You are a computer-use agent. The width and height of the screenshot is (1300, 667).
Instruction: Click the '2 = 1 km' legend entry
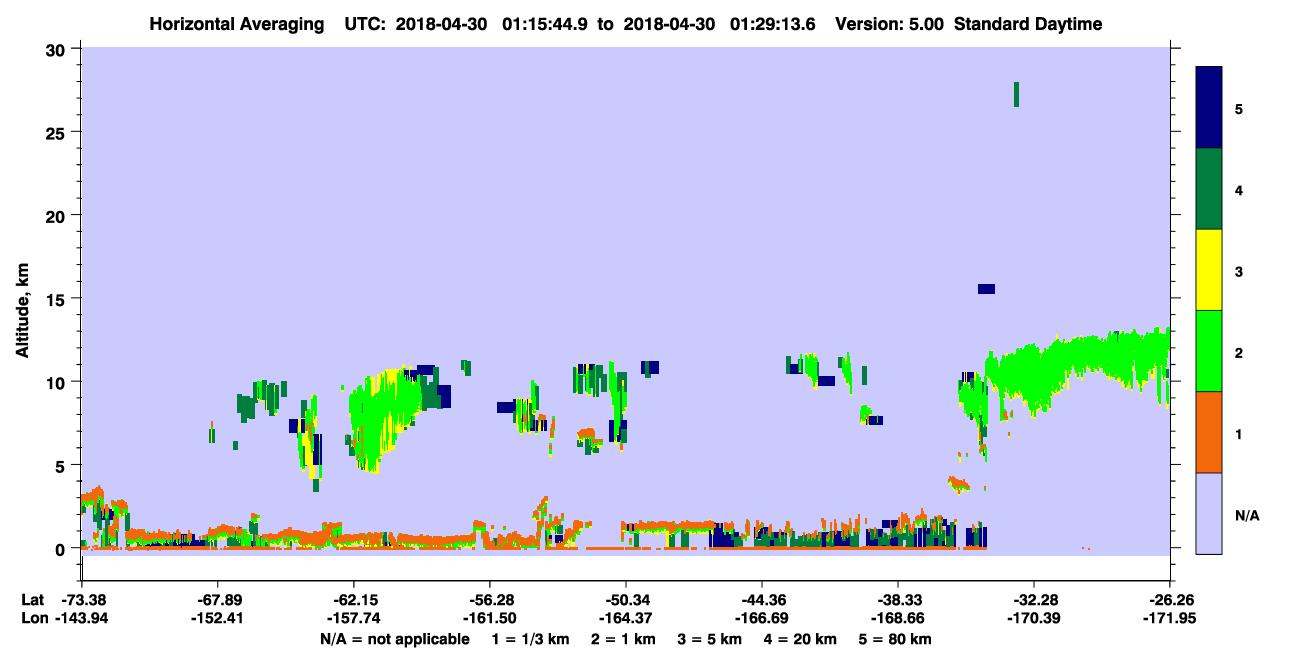pos(623,639)
